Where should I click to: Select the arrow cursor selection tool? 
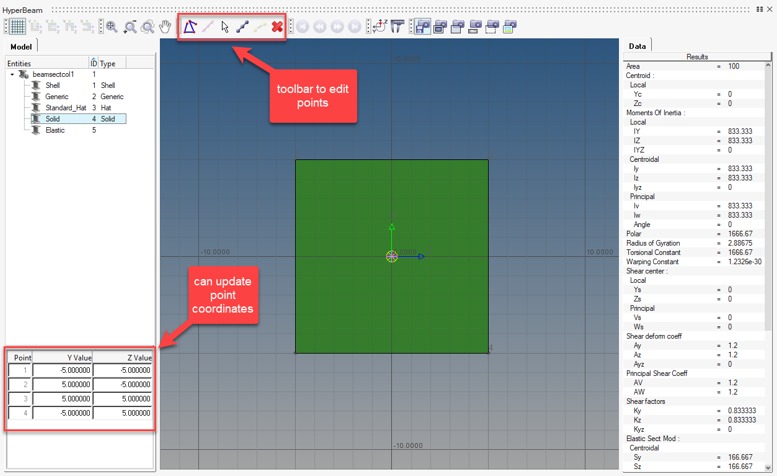pyautogui.click(x=225, y=27)
